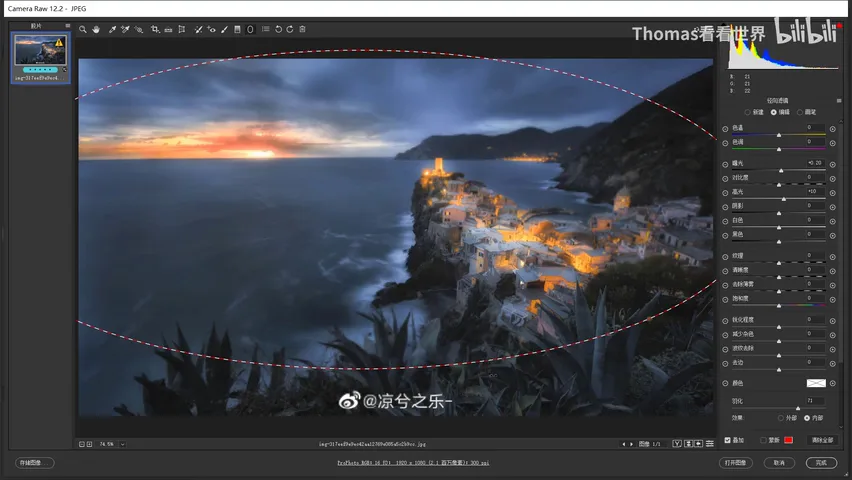Click the 完成 (Done) button
This screenshot has width=852, height=480.
(821, 463)
